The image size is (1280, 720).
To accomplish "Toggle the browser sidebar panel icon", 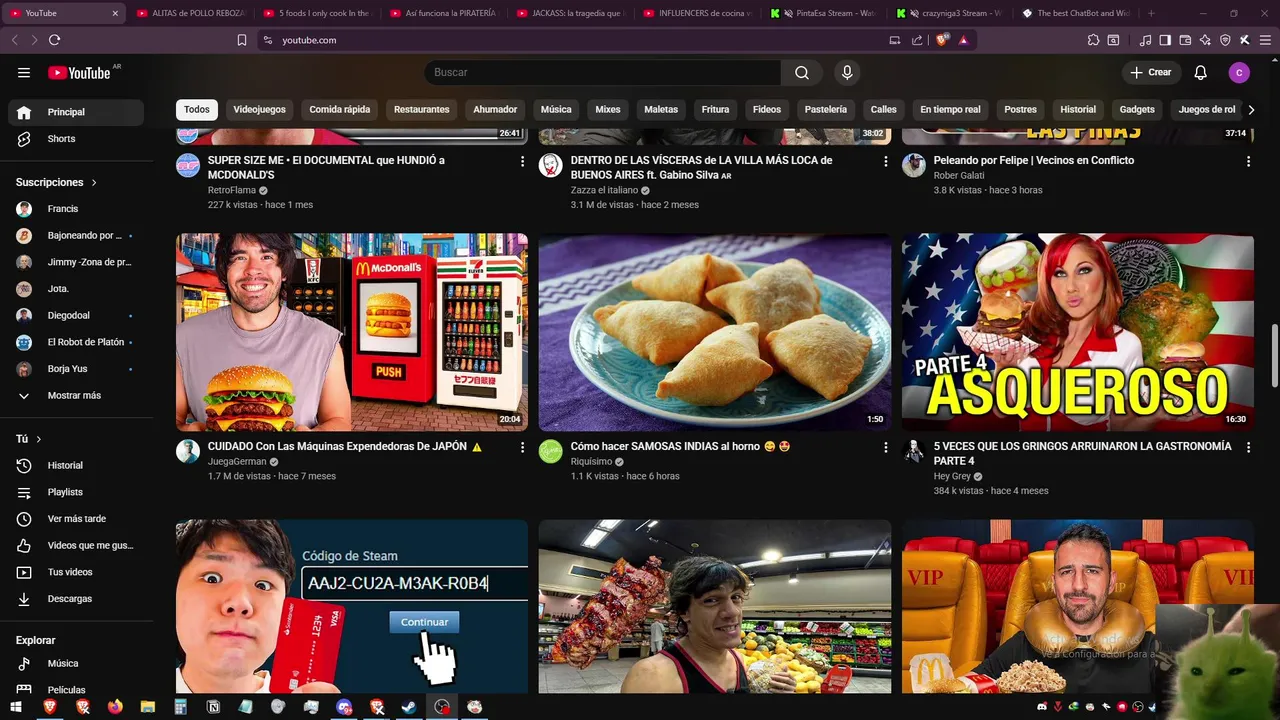I will pyautogui.click(x=1165, y=40).
